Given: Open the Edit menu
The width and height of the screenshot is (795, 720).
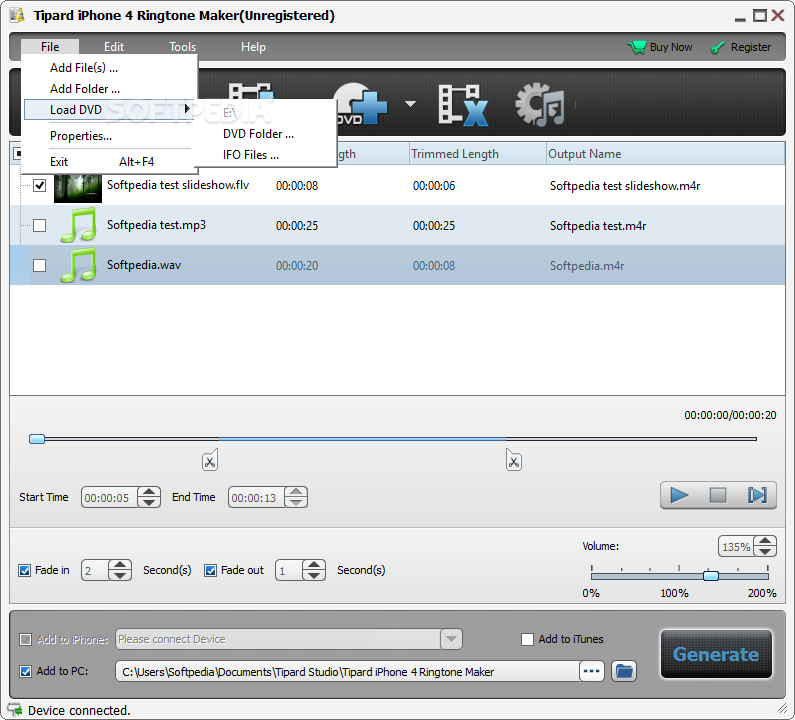Looking at the screenshot, I should coord(114,47).
